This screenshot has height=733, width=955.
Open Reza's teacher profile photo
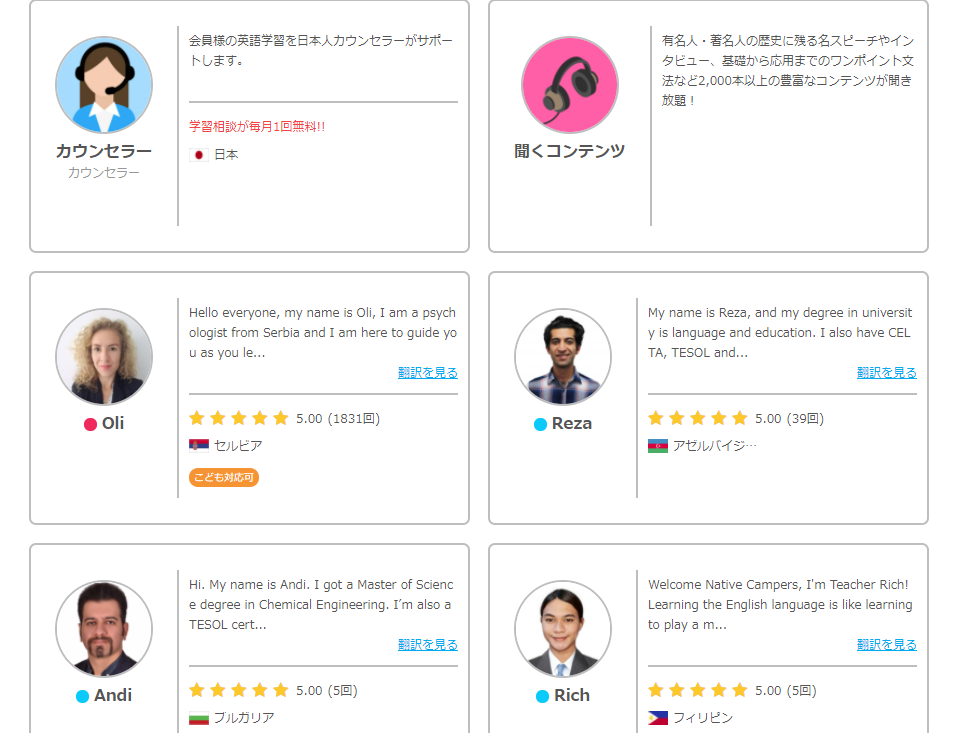tap(563, 357)
